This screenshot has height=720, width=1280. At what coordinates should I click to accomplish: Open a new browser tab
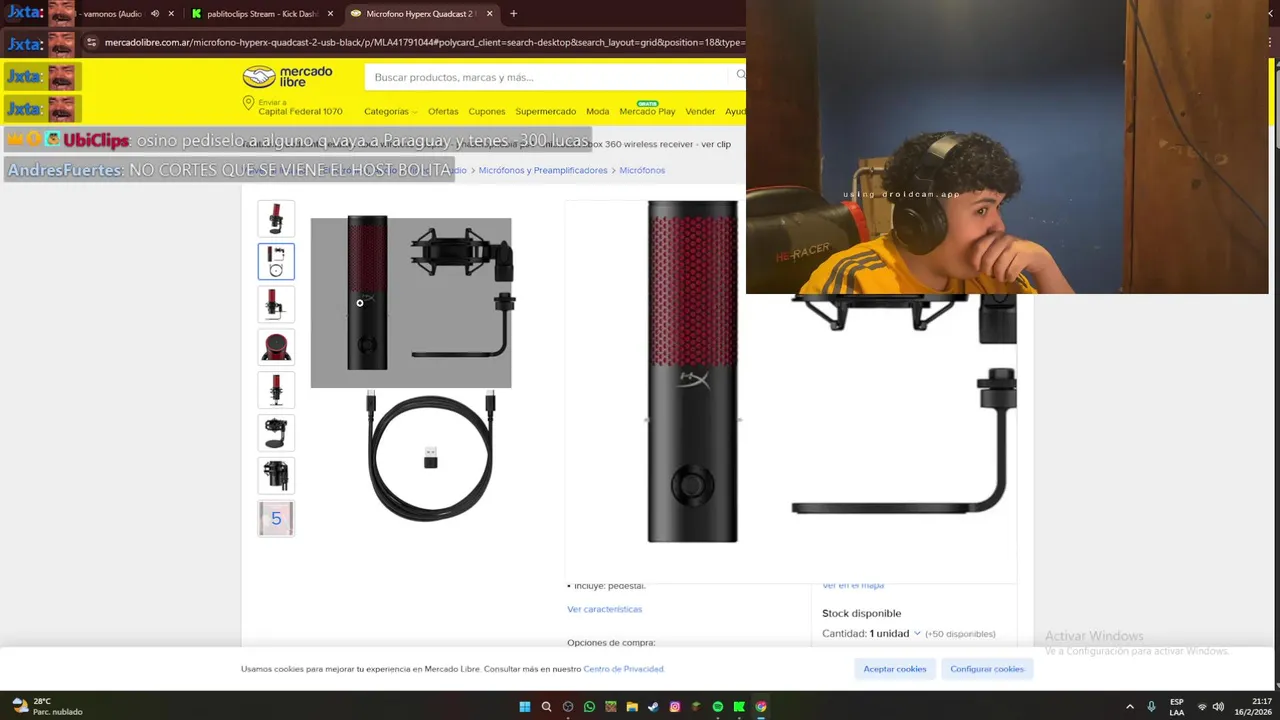pos(513,14)
